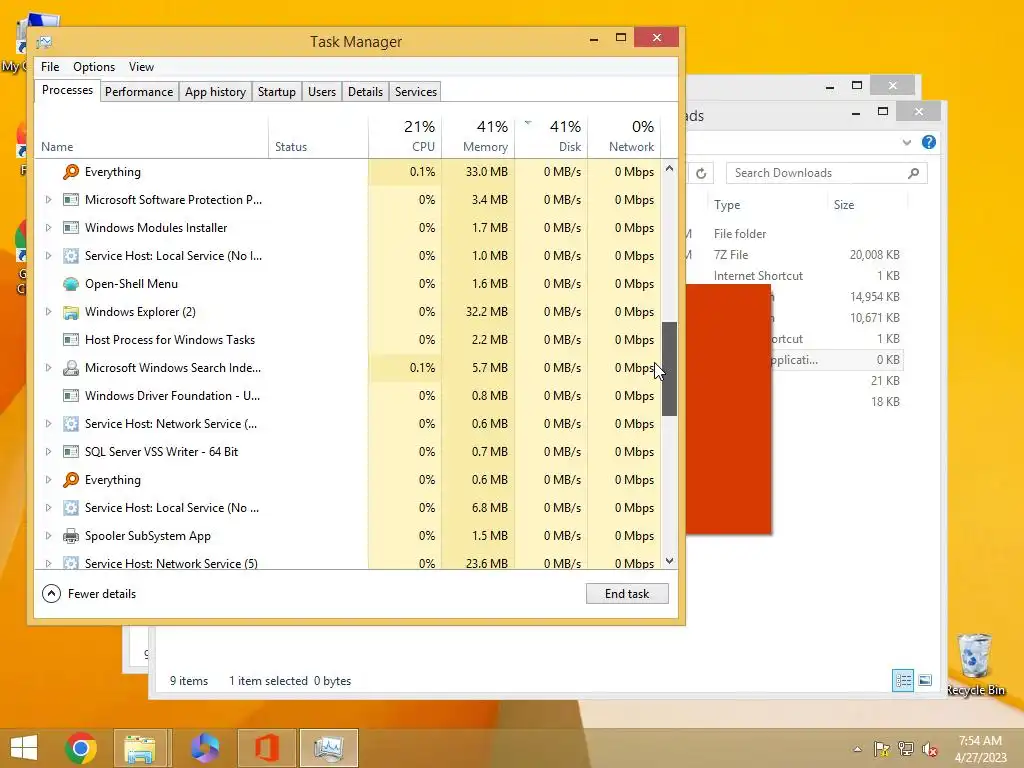The image size is (1024, 768).
Task: Switch to the Users tab
Action: pos(322,91)
